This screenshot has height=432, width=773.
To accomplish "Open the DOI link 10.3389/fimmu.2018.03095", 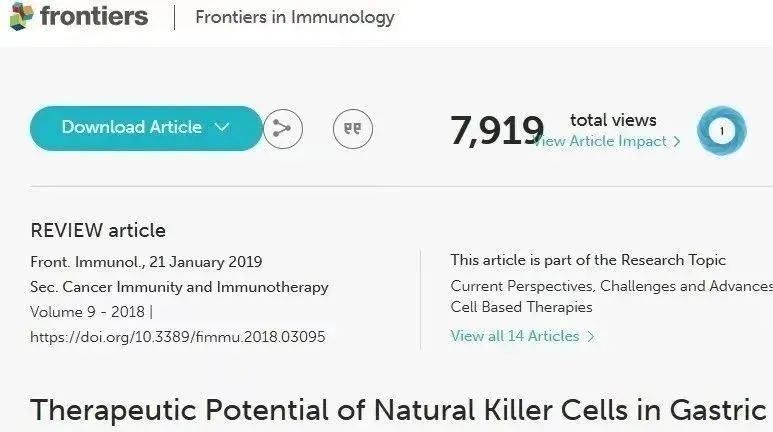I will [177, 337].
